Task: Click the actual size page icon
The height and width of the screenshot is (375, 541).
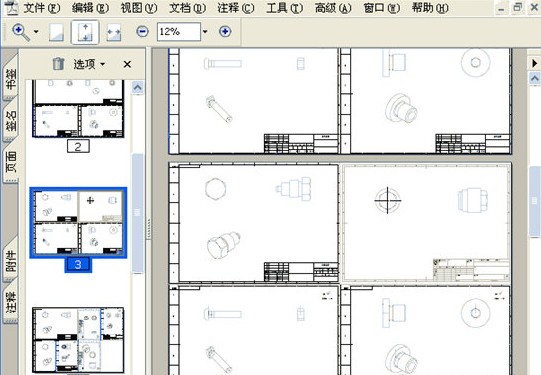Action: tap(56, 32)
